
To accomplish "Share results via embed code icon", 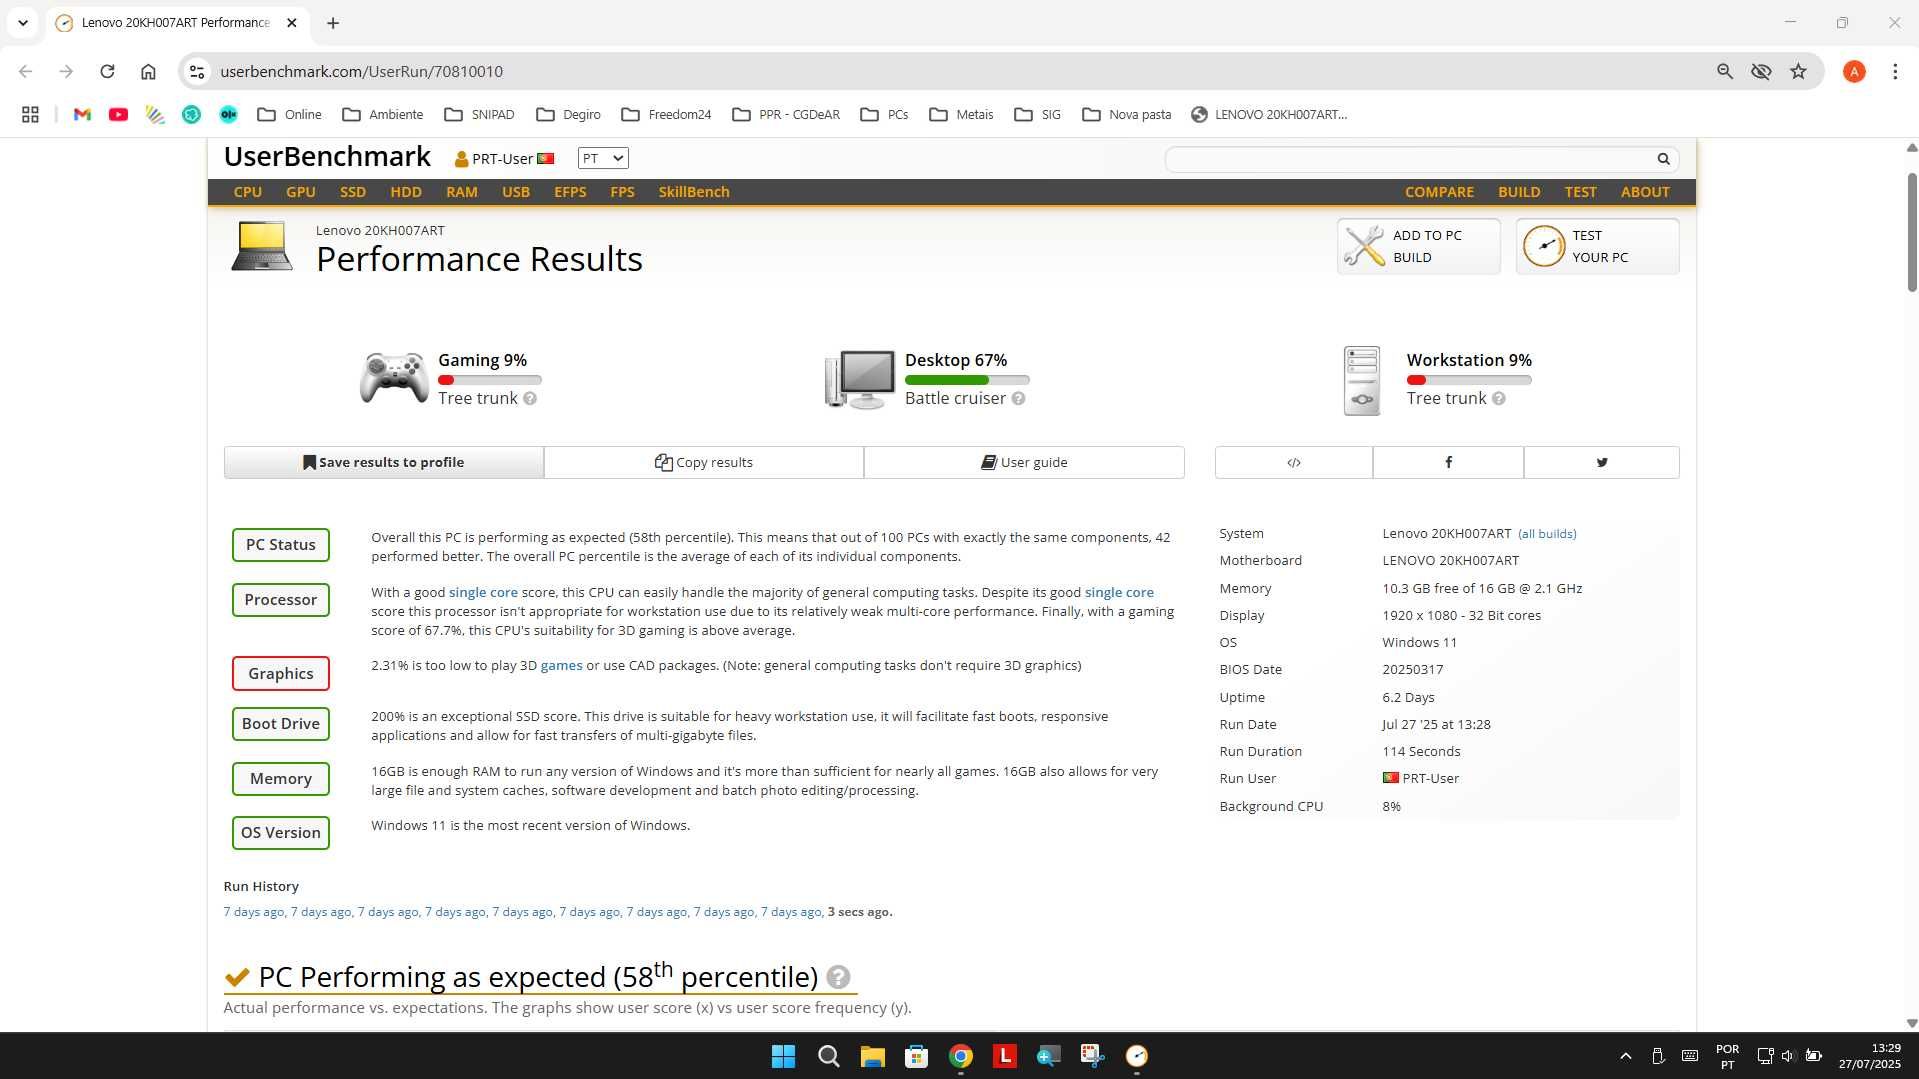I will click(x=1293, y=462).
